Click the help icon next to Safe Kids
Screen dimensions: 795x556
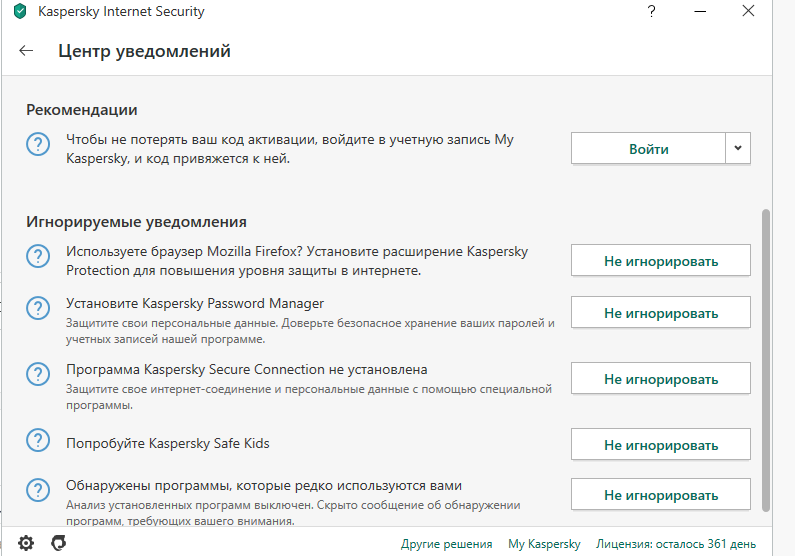pyautogui.click(x=38, y=440)
